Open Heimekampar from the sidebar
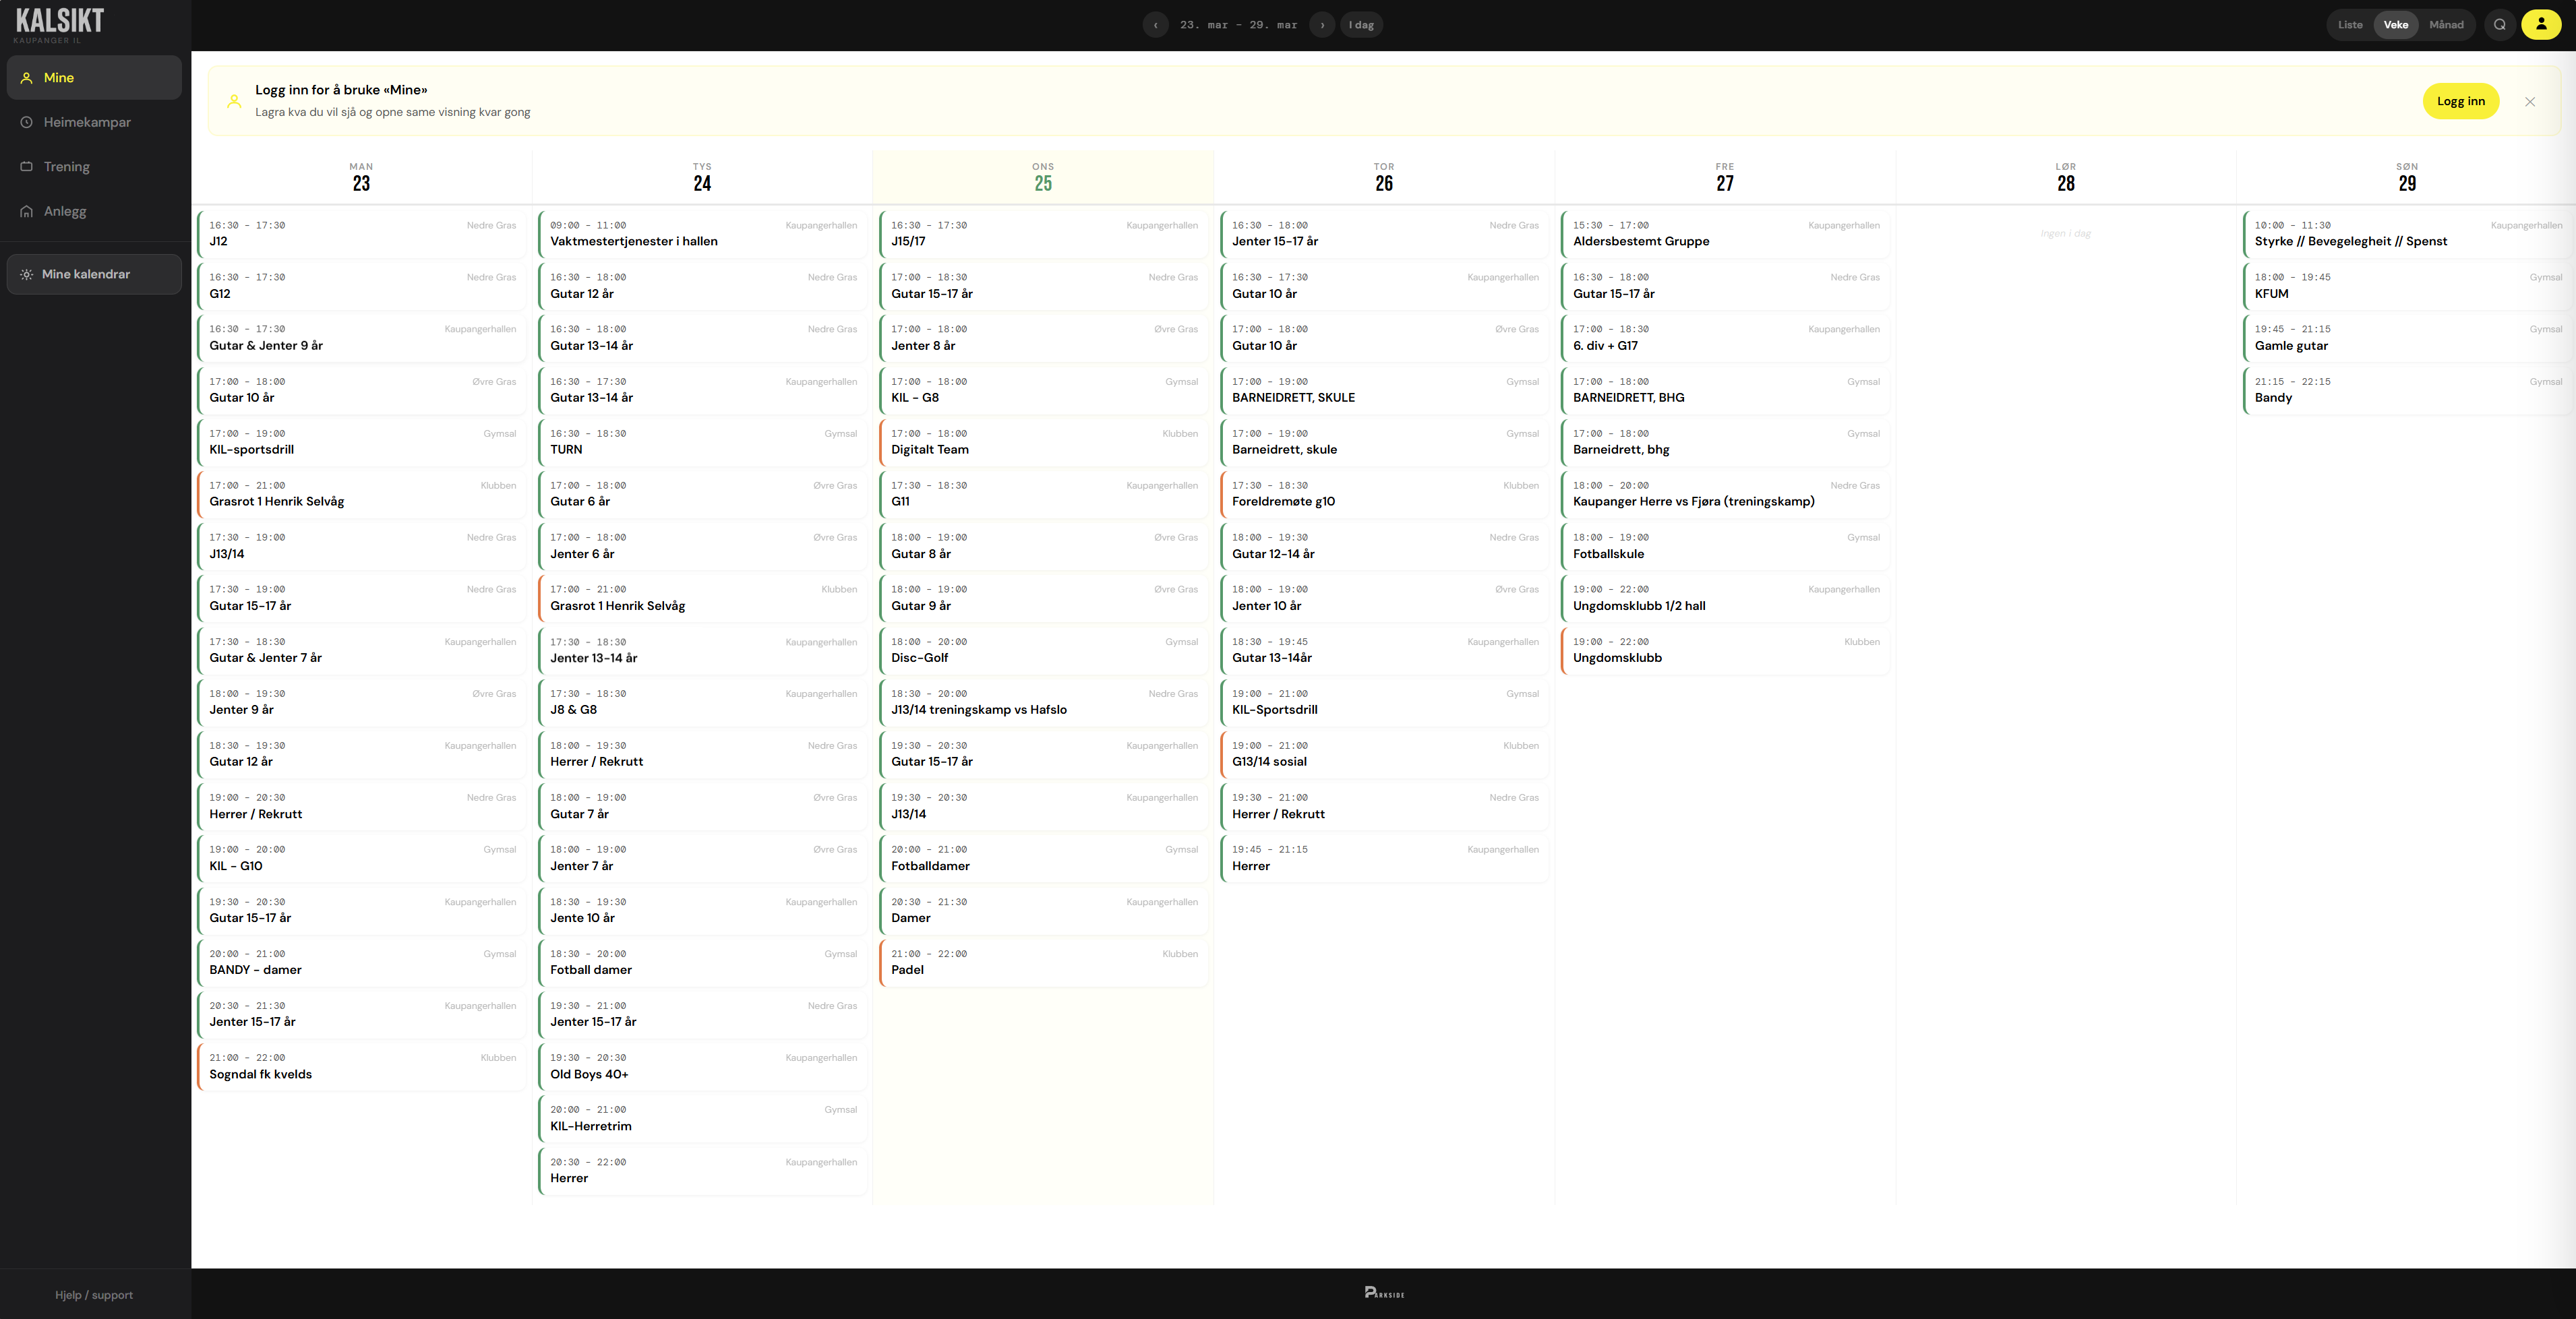The width and height of the screenshot is (2576, 1319). pos(87,122)
